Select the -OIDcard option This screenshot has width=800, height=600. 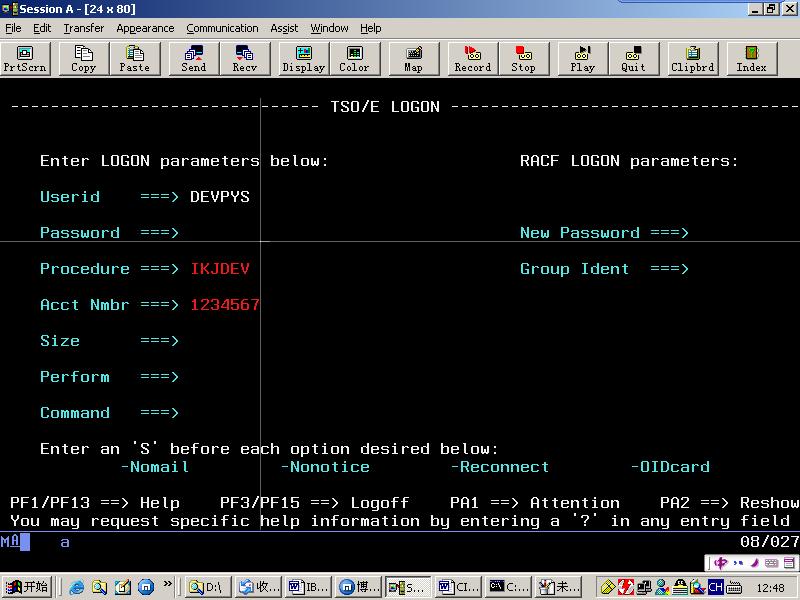670,467
